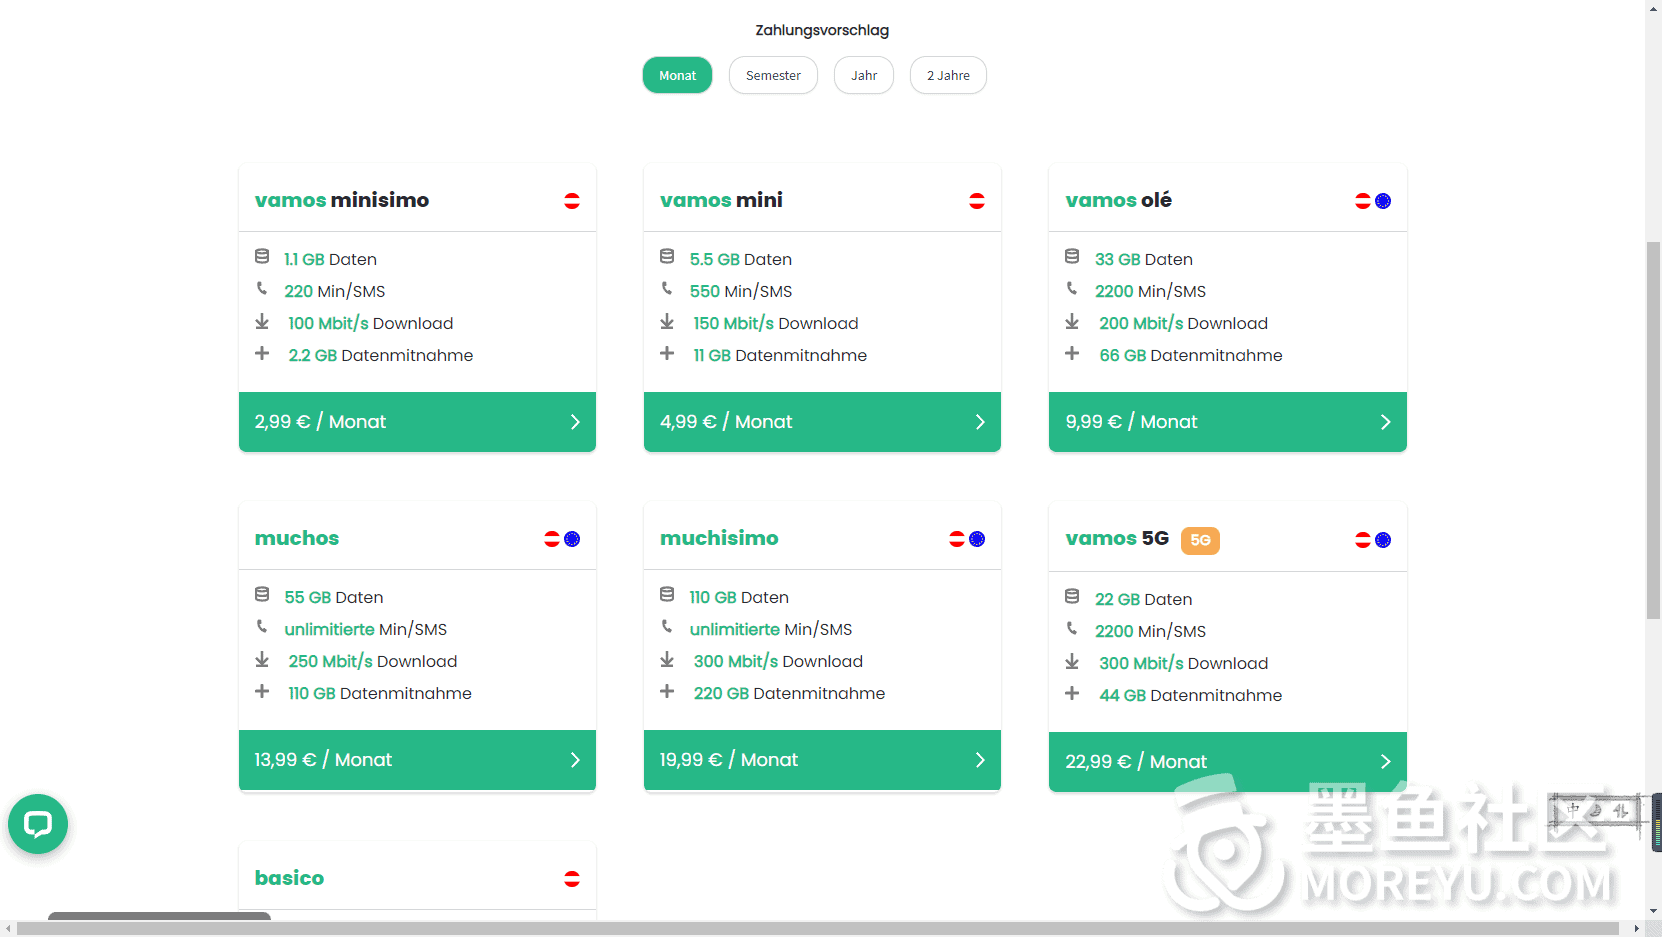The height and width of the screenshot is (937, 1662).
Task: Click the Austria flag on basico card
Action: [x=572, y=879]
